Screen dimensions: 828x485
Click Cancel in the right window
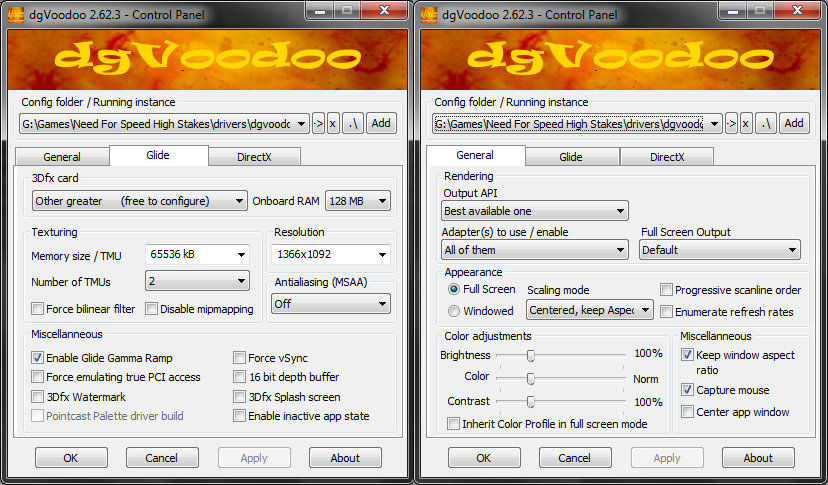click(575, 458)
